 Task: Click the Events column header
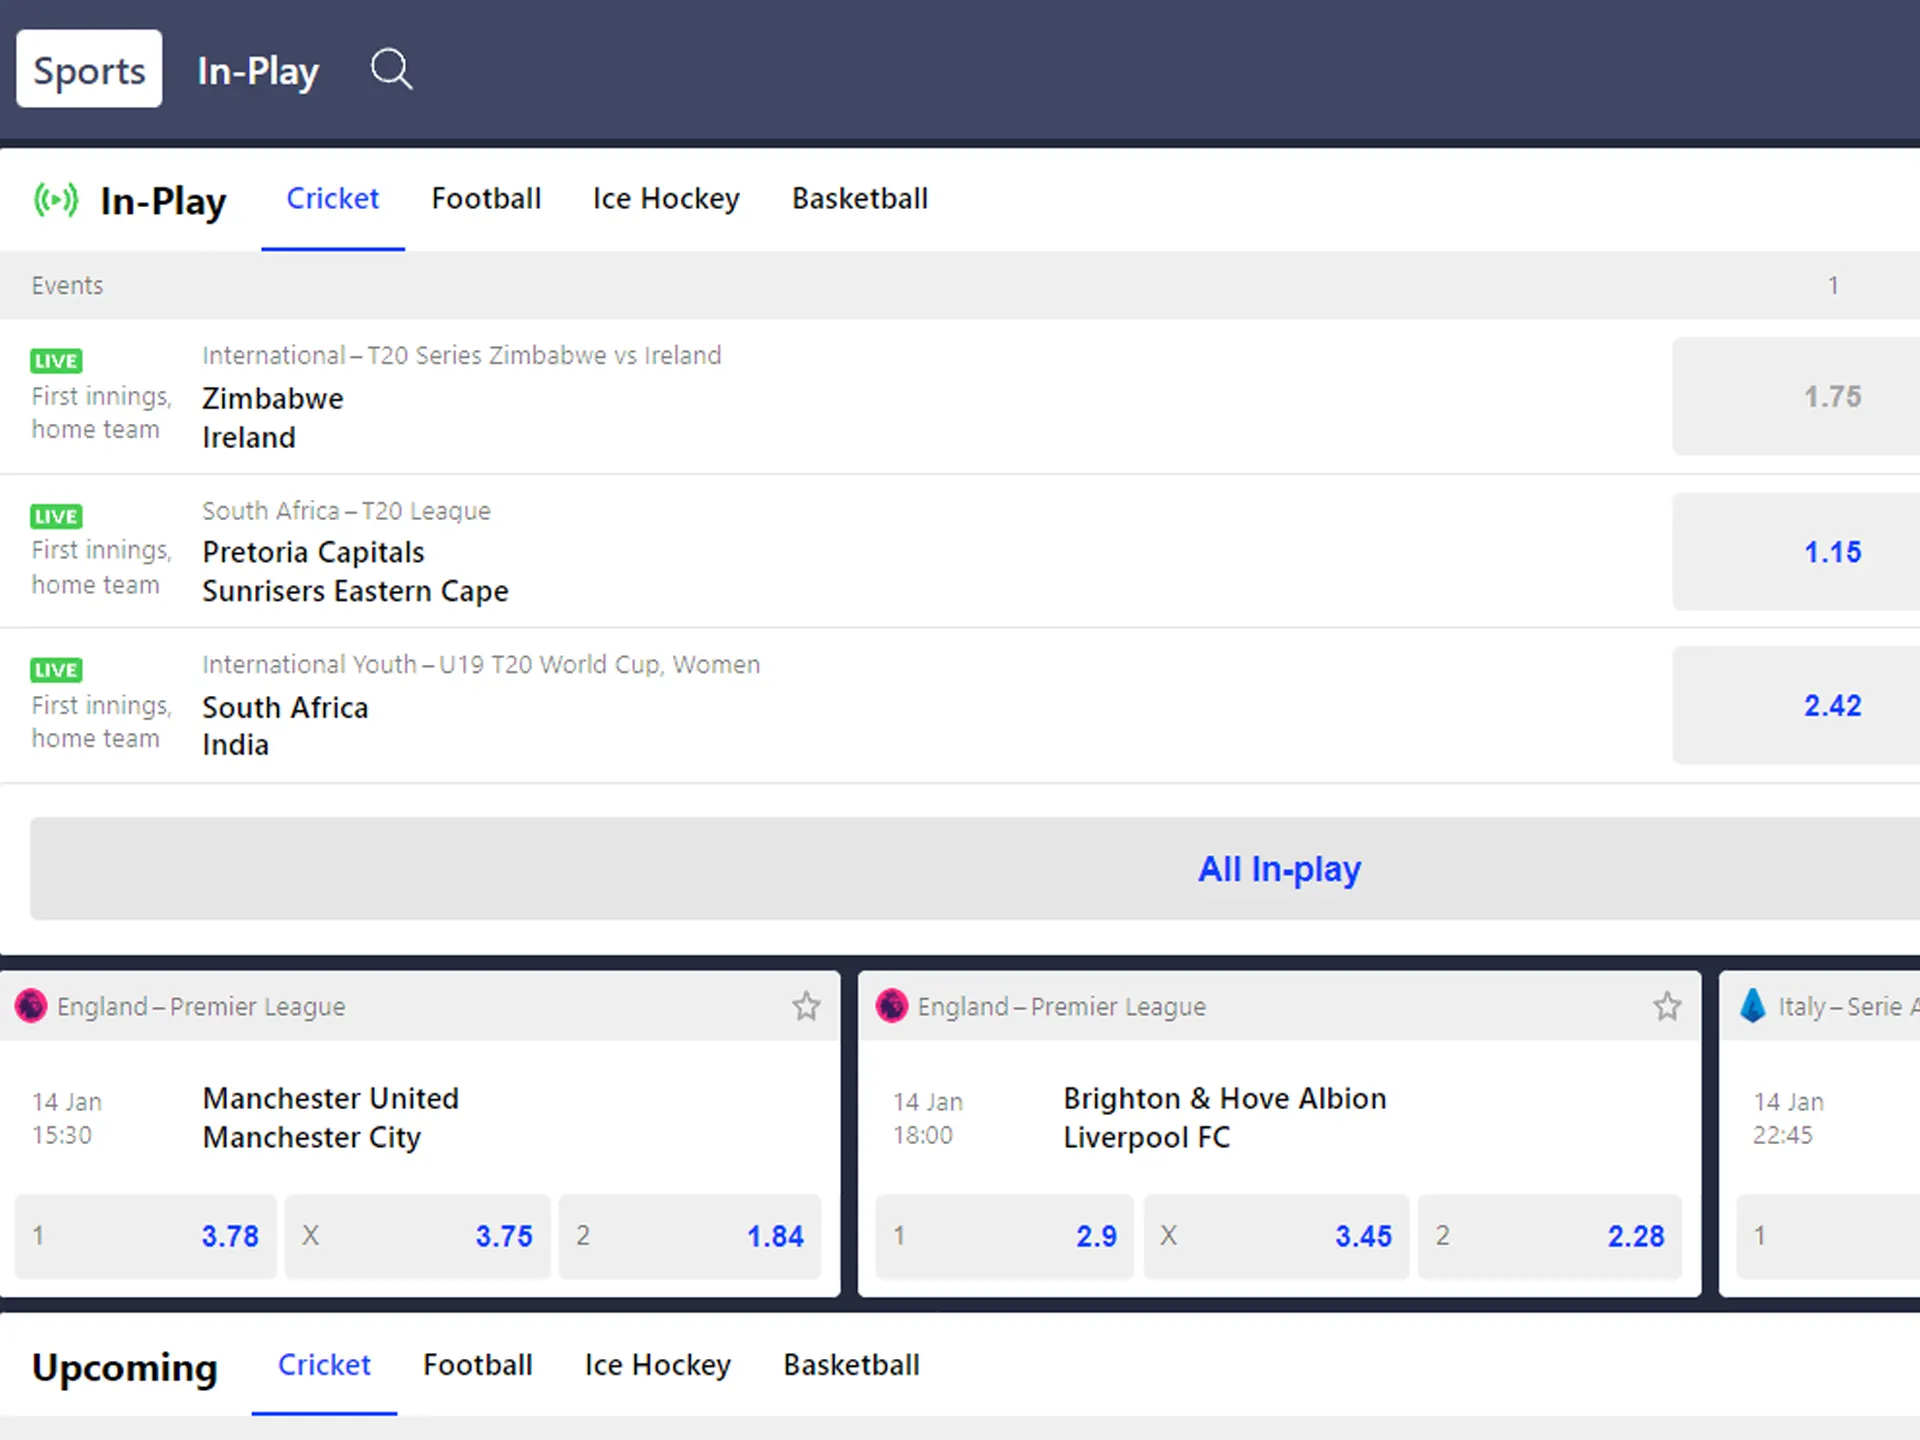coord(67,285)
